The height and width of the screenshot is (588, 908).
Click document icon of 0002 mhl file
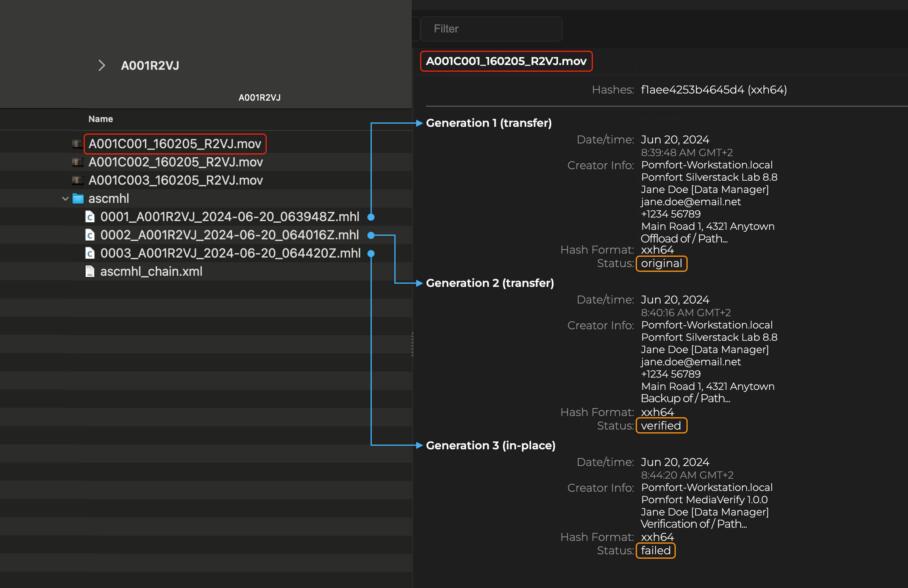tap(90, 235)
